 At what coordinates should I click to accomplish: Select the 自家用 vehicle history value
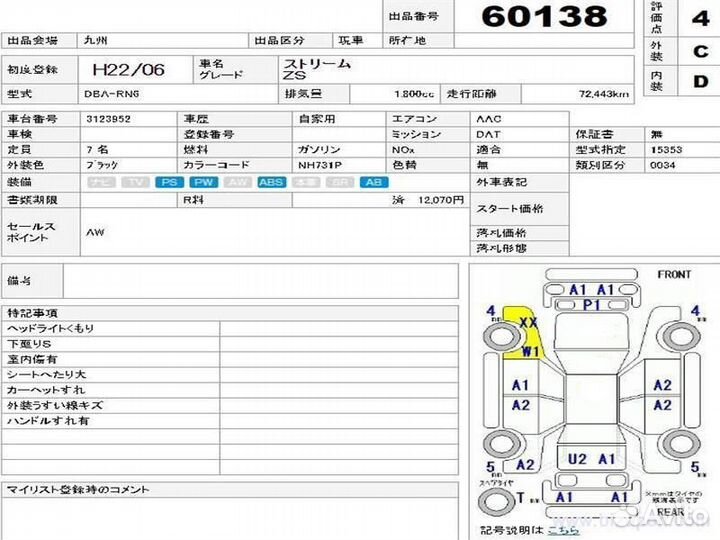tap(317, 119)
